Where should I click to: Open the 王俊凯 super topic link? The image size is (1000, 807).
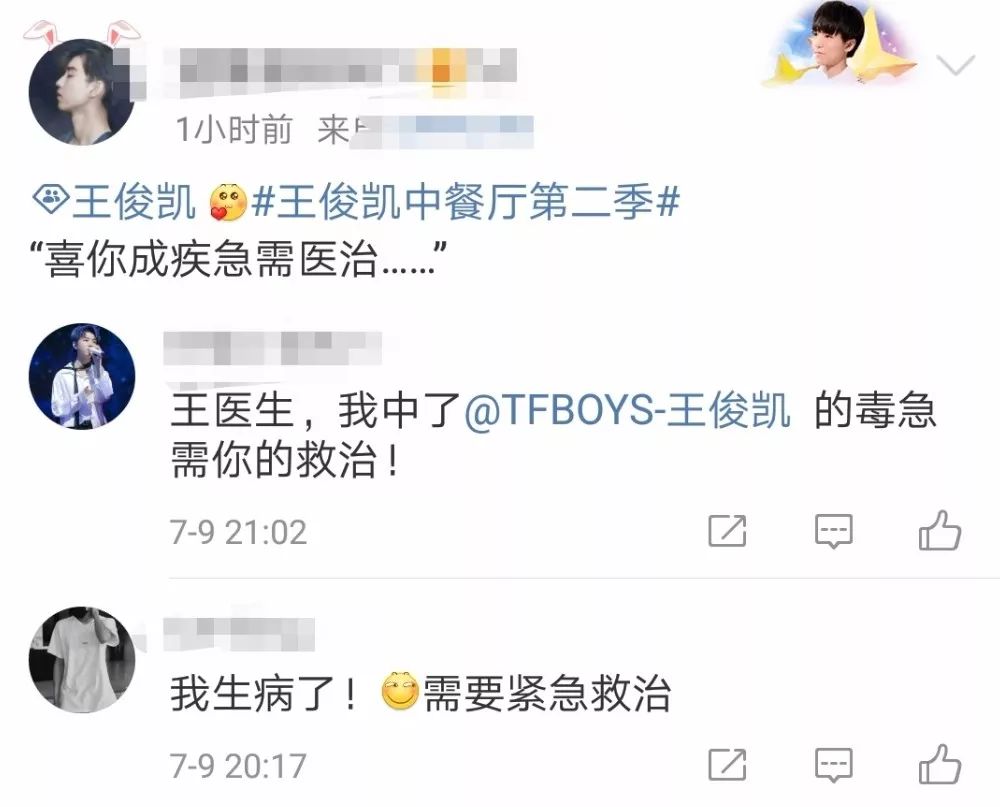(x=133, y=202)
